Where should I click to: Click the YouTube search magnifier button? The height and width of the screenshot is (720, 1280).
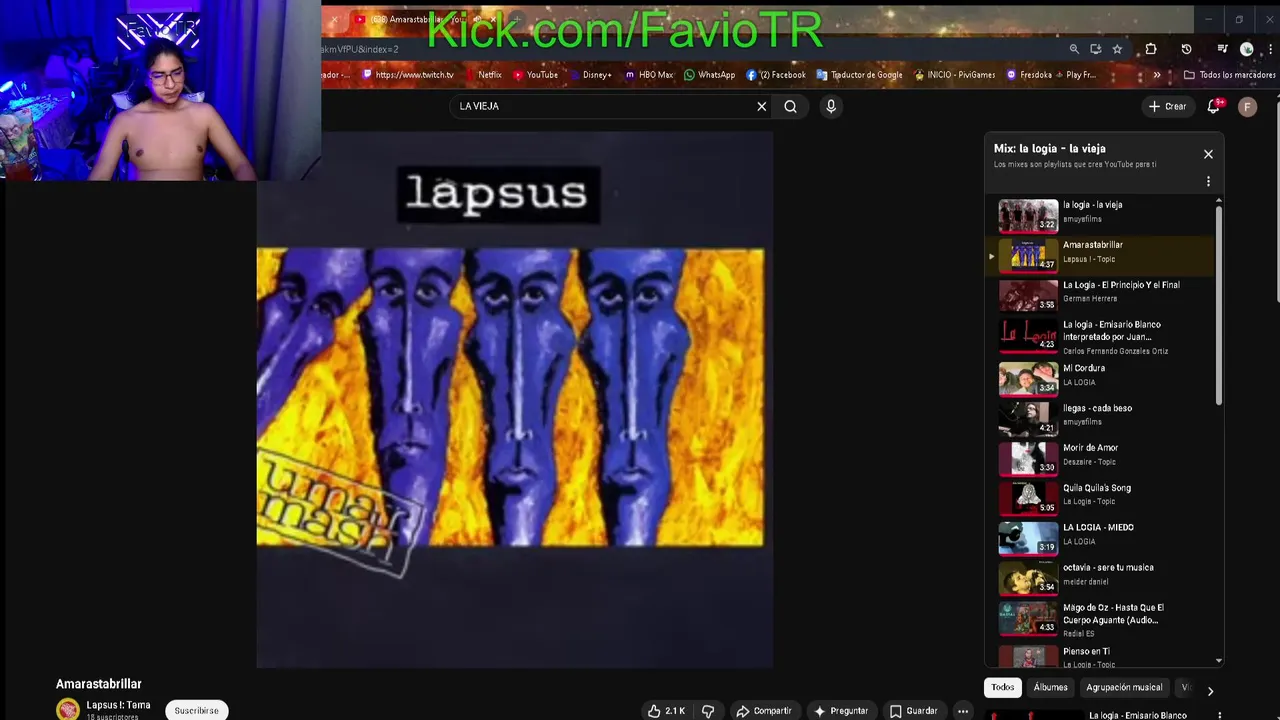pyautogui.click(x=790, y=106)
